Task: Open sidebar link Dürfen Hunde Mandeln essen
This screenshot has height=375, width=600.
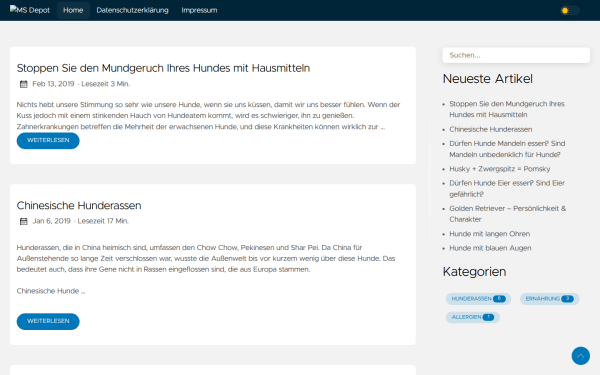Action: (x=507, y=149)
